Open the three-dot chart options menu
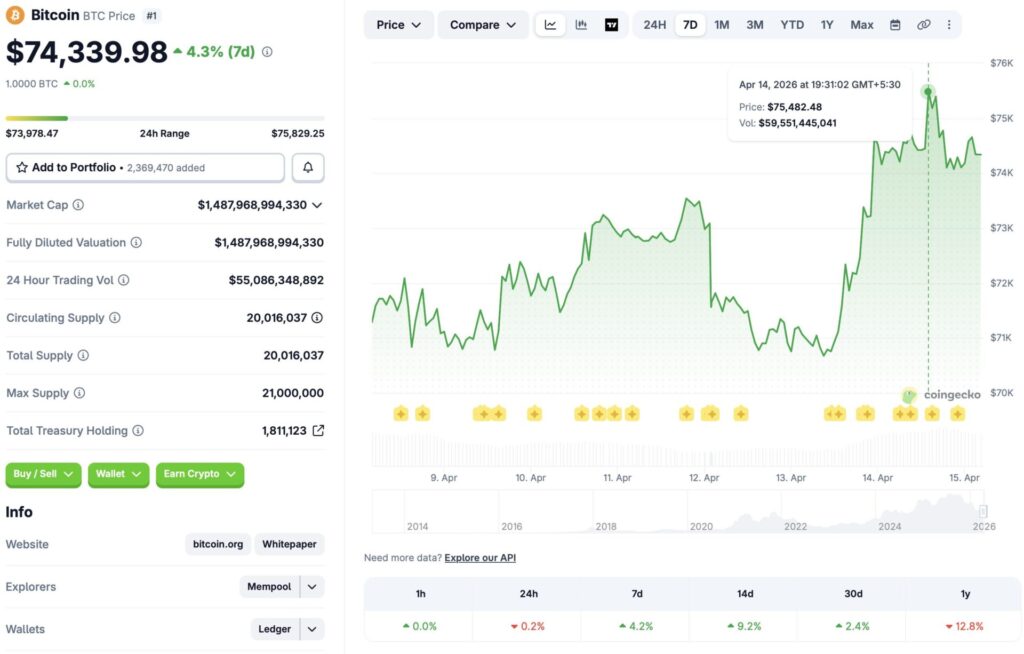 (948, 24)
